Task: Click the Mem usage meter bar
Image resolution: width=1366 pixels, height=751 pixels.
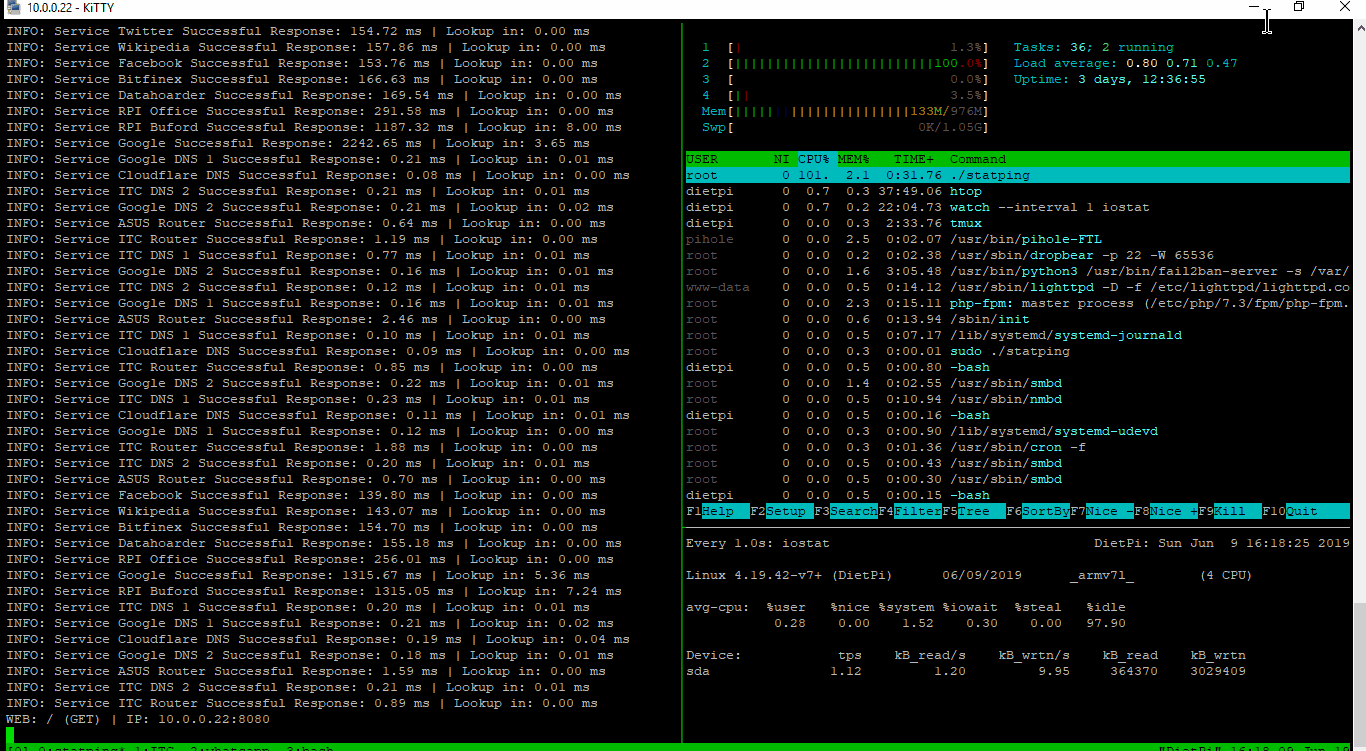Action: (x=845, y=111)
